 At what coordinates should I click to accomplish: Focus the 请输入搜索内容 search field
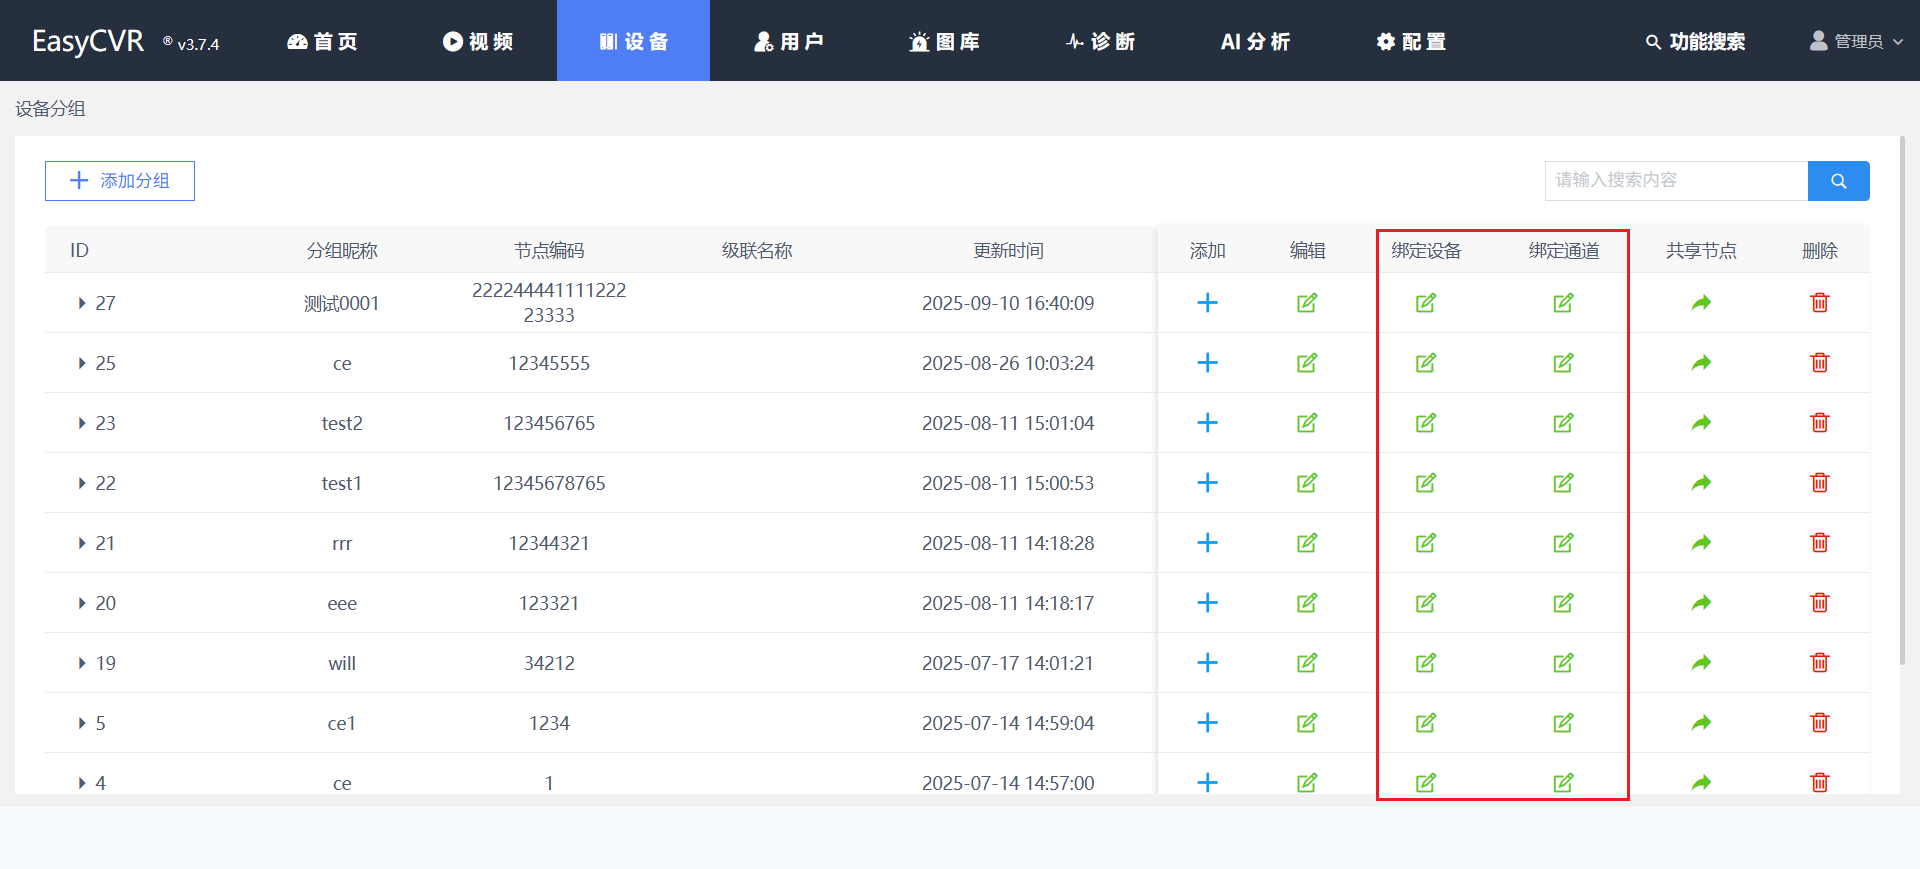pyautogui.click(x=1675, y=181)
